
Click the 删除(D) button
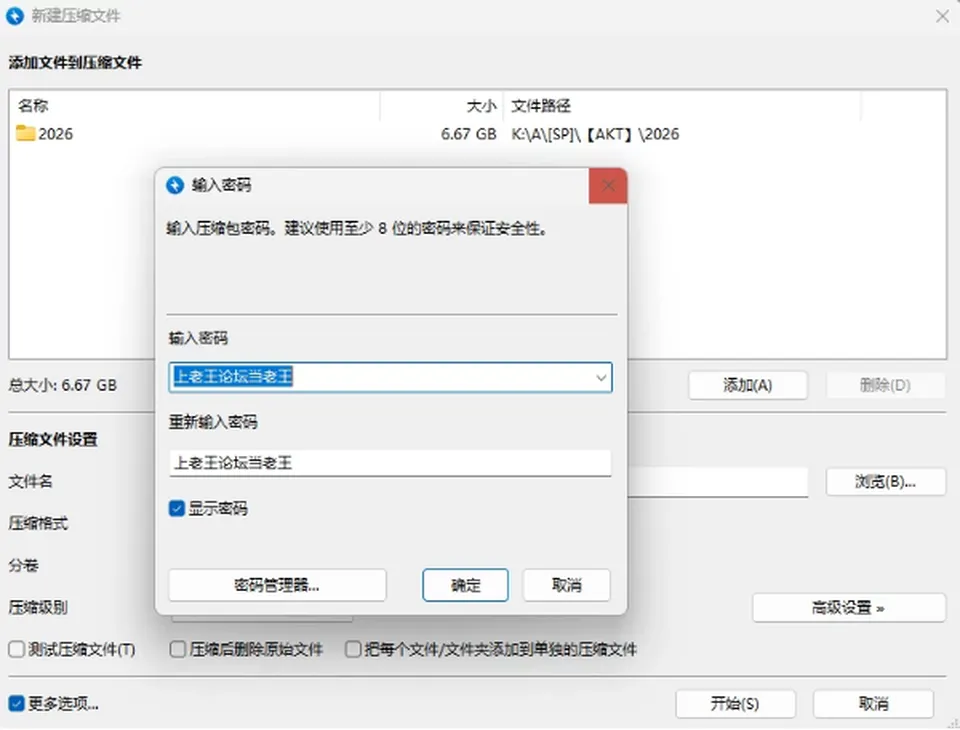click(x=885, y=385)
